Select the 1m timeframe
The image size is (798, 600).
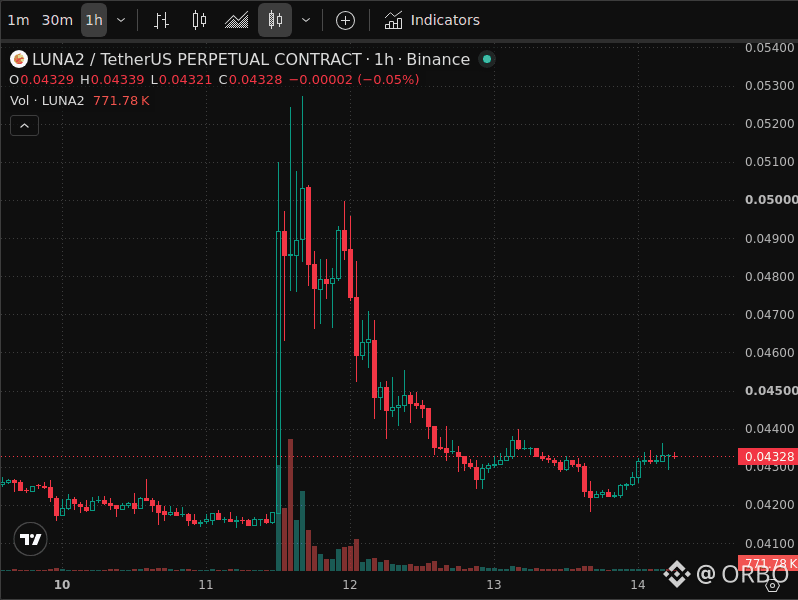click(x=18, y=20)
